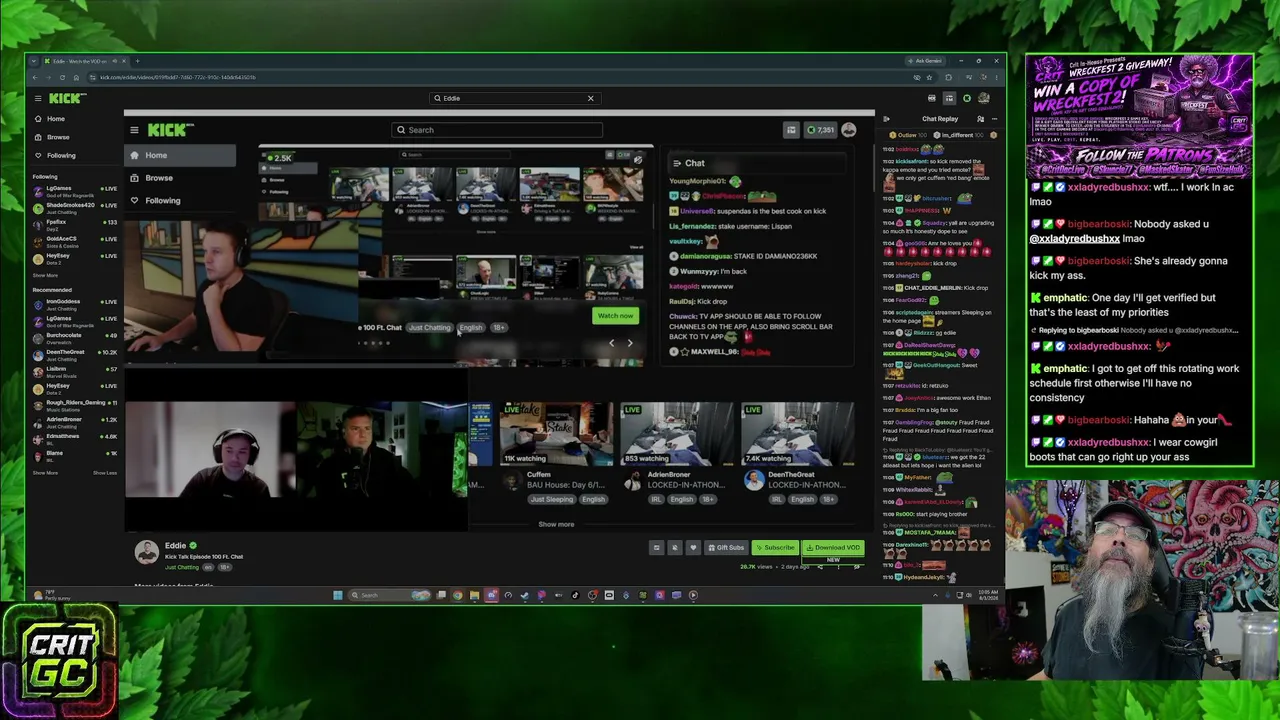Expand Show More under Recommended list
The height and width of the screenshot is (720, 1280).
tap(45, 473)
